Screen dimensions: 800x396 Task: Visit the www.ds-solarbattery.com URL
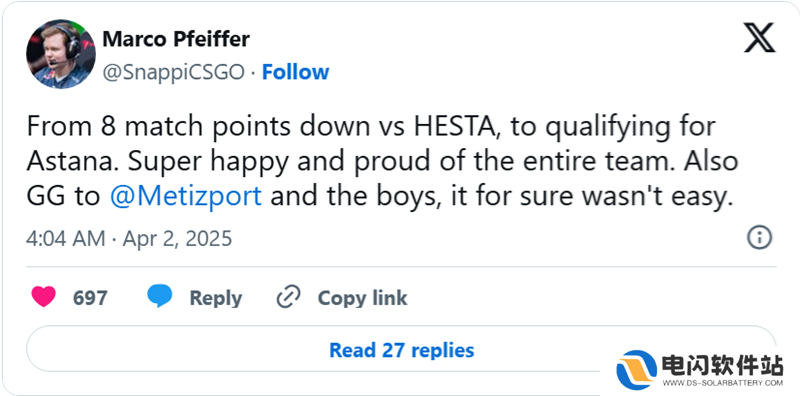click(722, 383)
